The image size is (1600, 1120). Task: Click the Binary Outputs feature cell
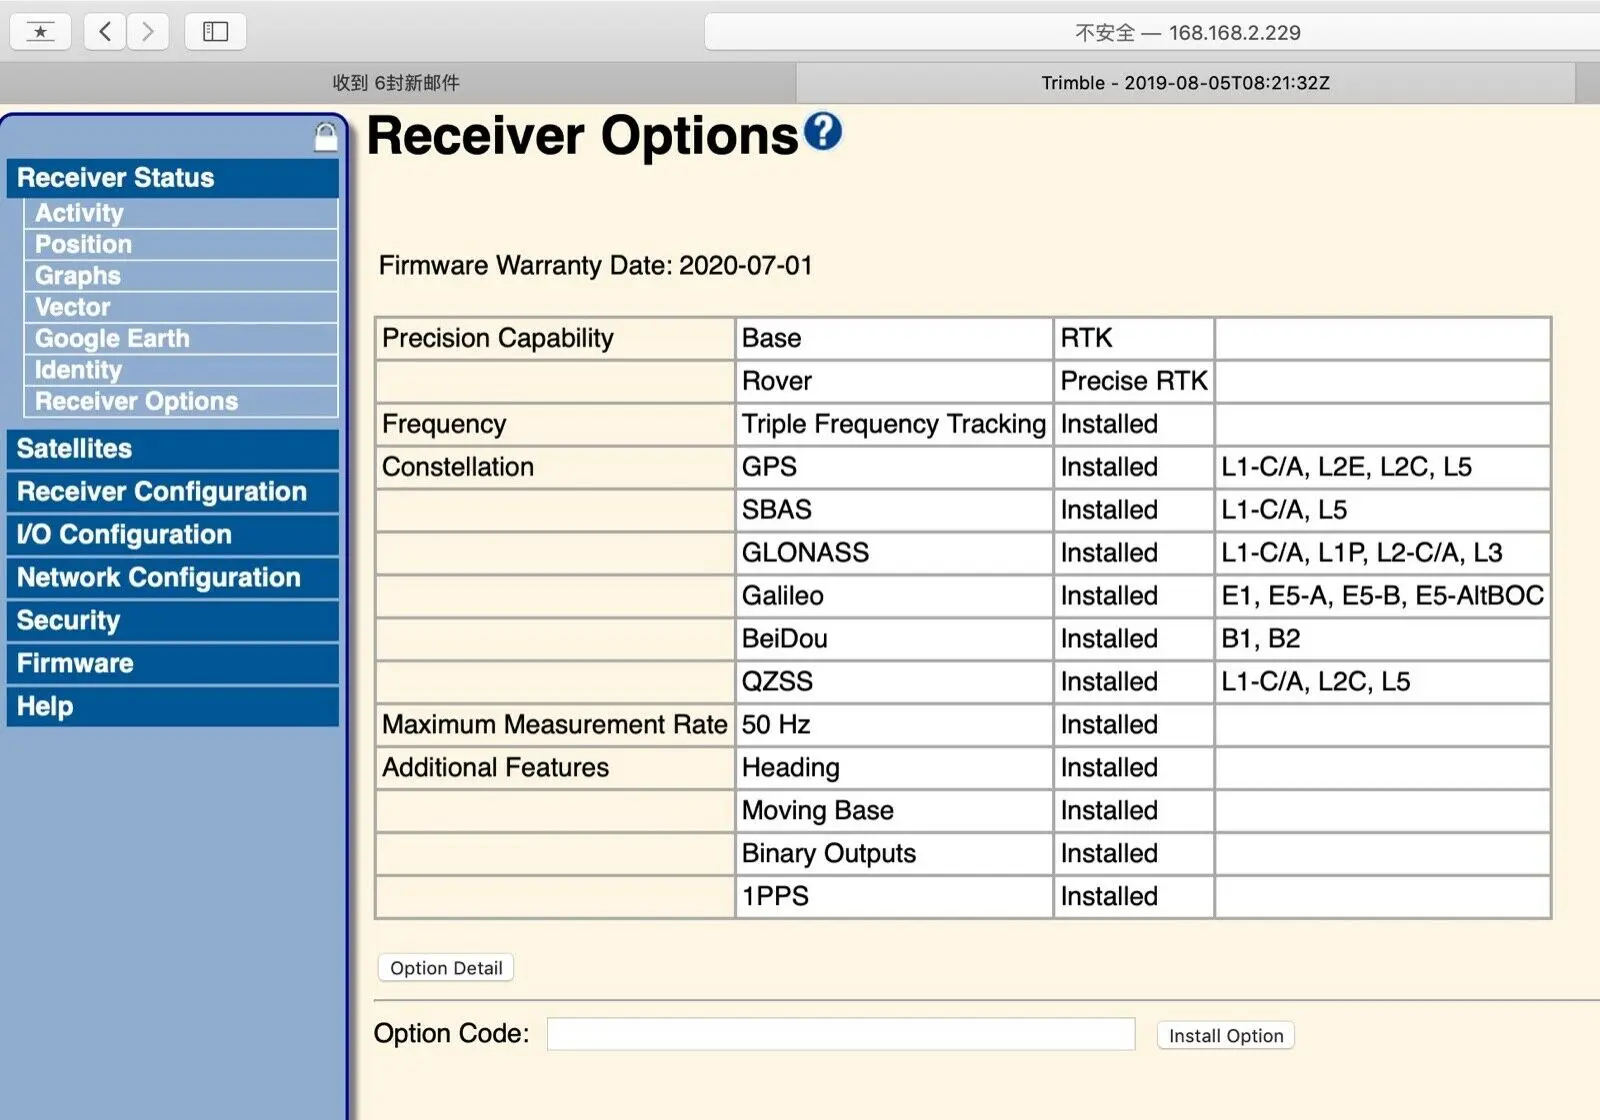[894, 855]
